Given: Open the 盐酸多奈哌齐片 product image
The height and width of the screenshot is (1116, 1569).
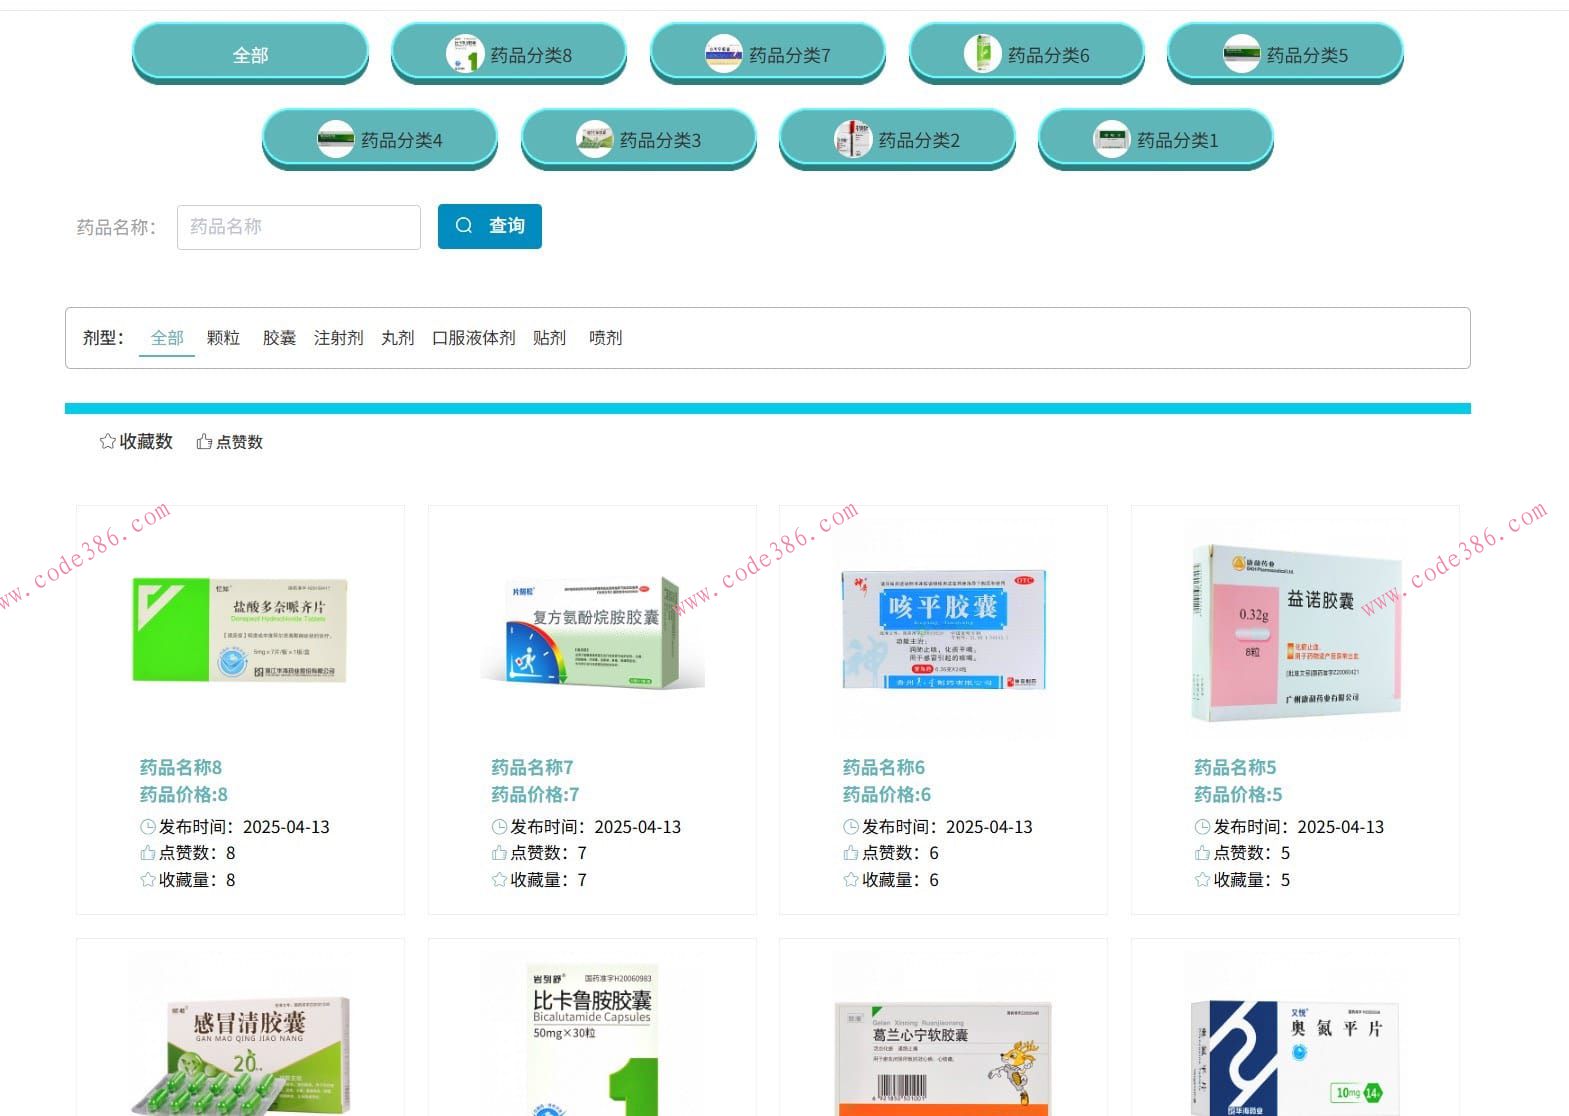Looking at the screenshot, I should tap(240, 630).
